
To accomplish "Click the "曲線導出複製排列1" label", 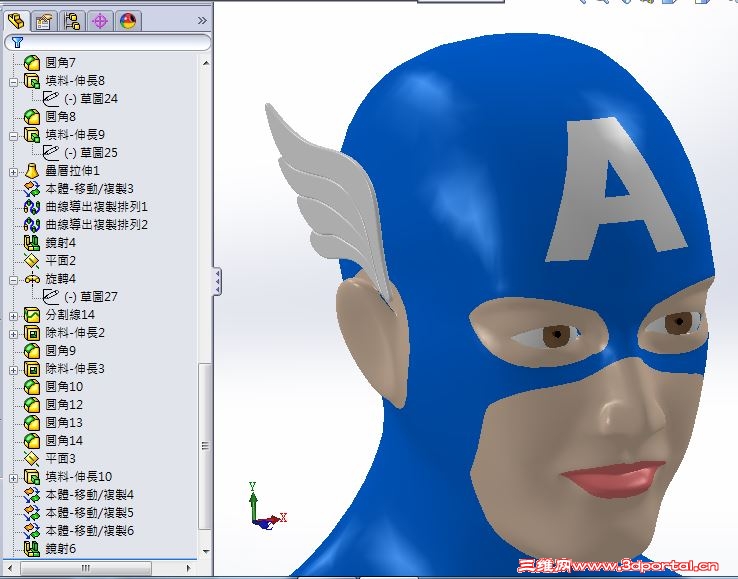I will [x=96, y=207].
